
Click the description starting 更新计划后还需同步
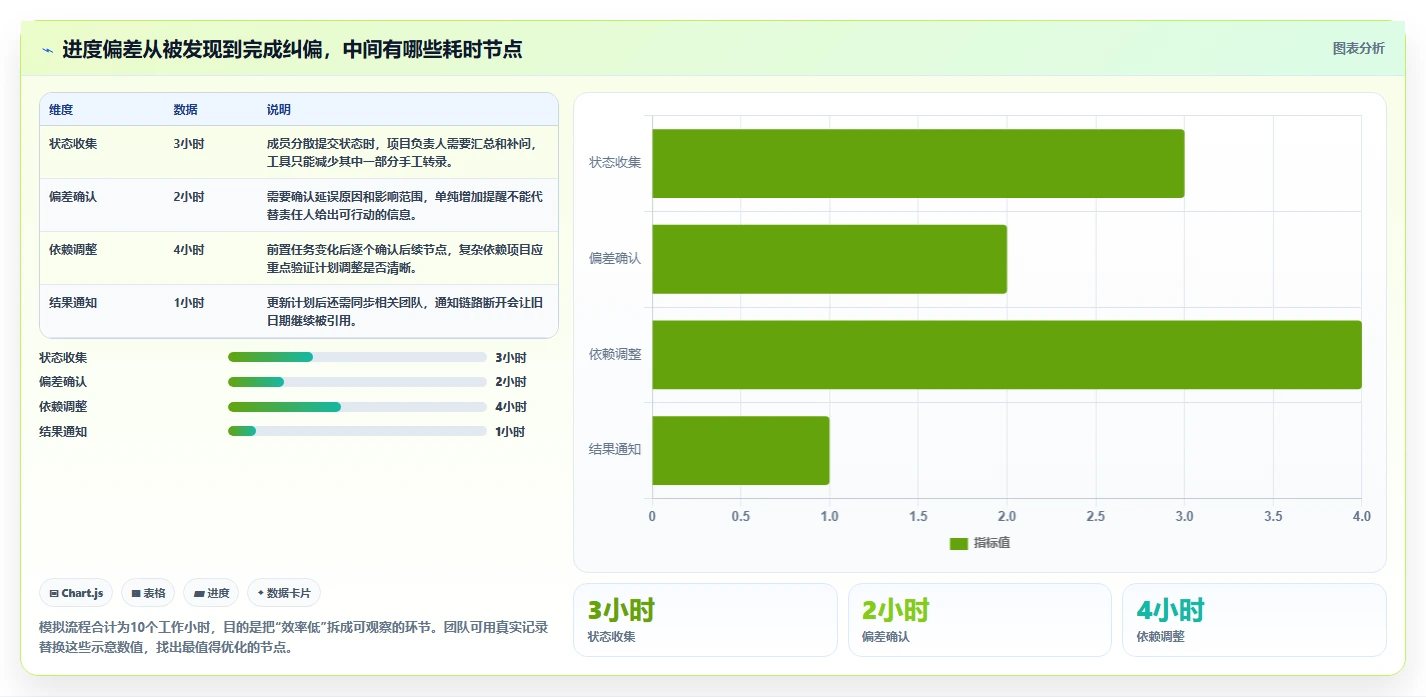407,312
